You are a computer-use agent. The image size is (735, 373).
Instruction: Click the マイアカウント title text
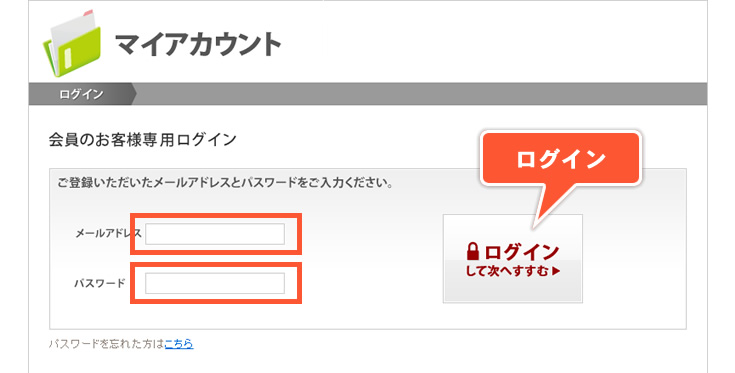click(x=198, y=44)
